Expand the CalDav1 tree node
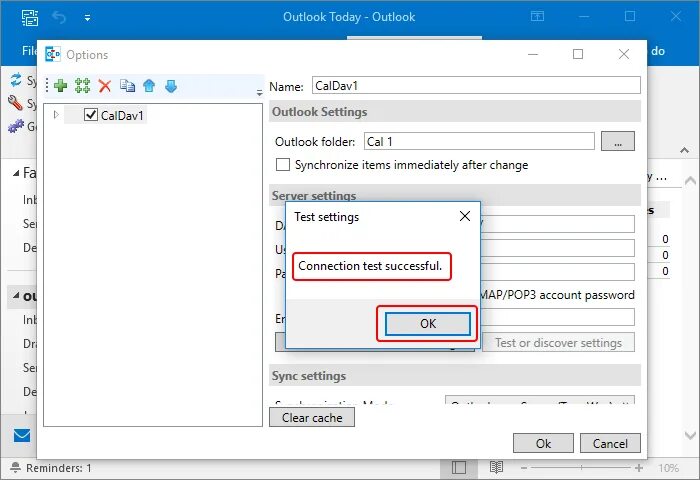Image resolution: width=700 pixels, height=480 pixels. click(56, 115)
